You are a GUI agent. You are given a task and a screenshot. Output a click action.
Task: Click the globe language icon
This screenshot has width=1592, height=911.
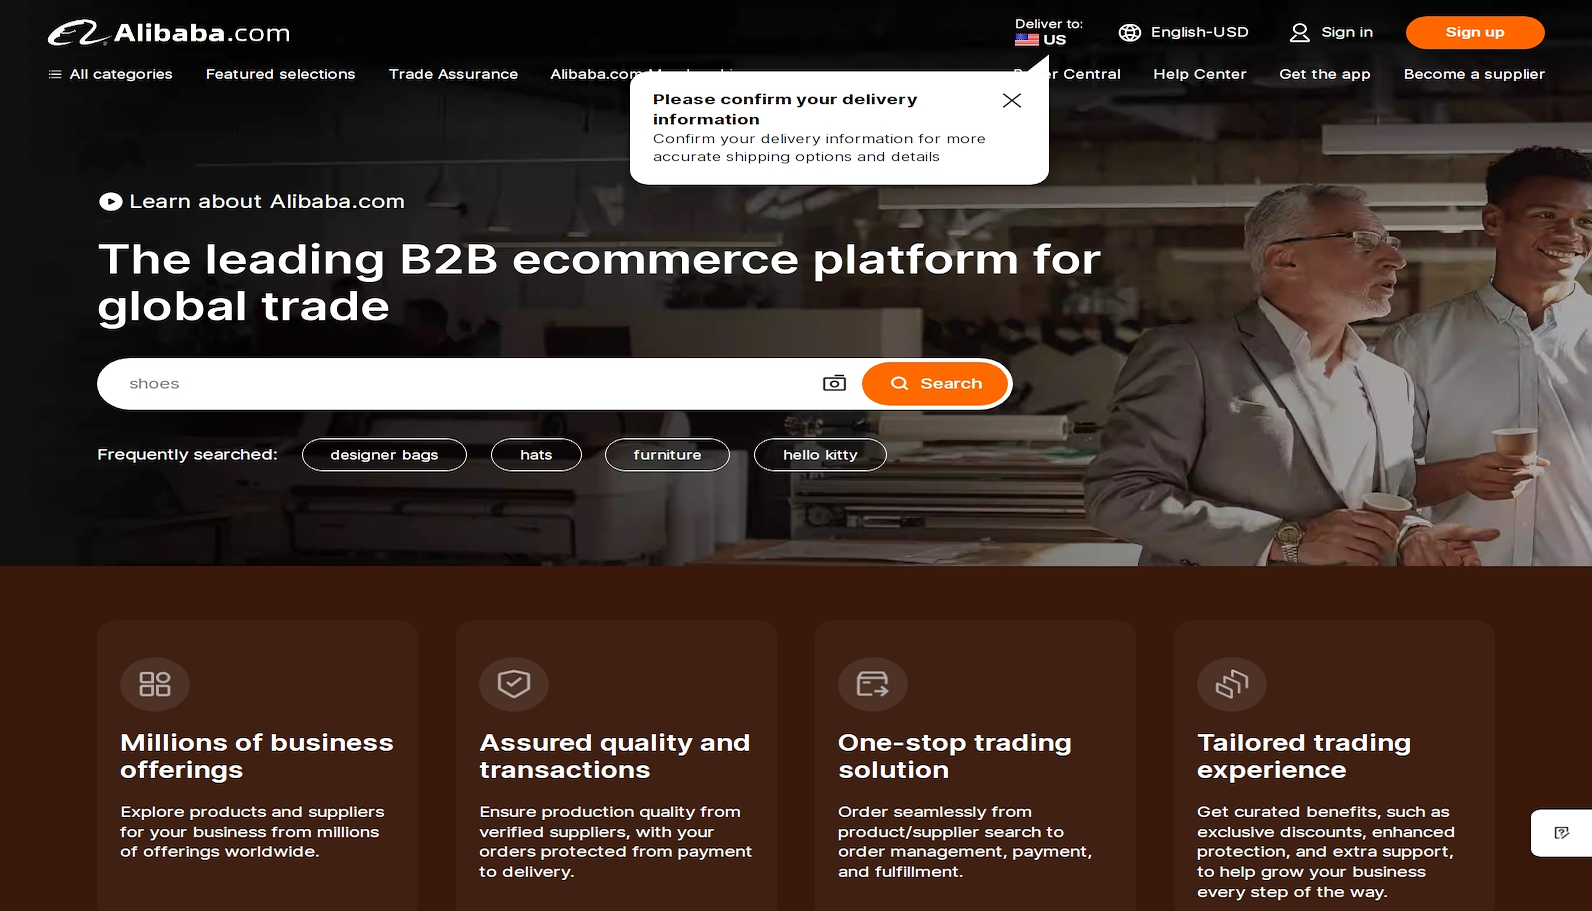1130,33
